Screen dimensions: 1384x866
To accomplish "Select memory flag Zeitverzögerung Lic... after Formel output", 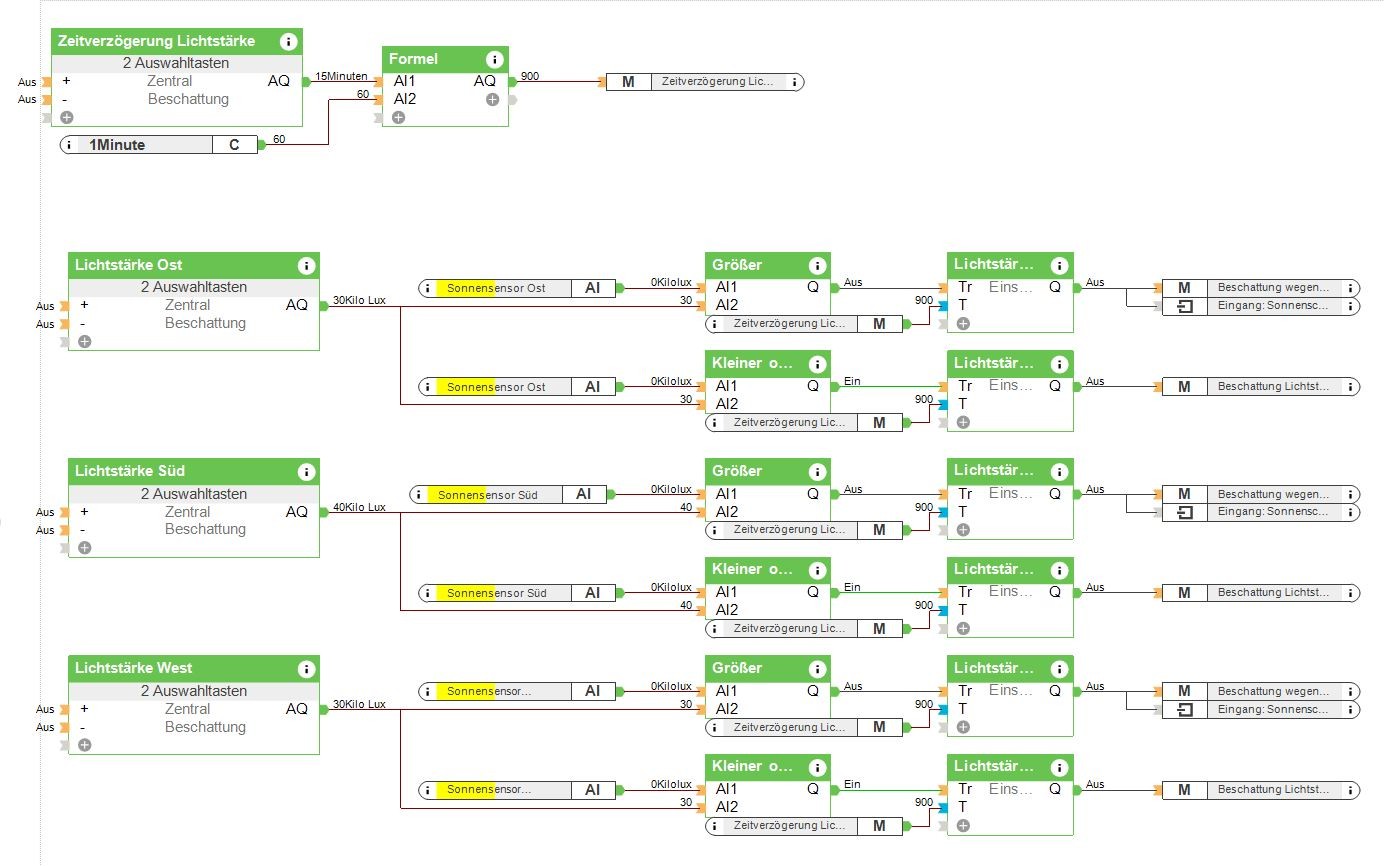I will click(x=705, y=82).
